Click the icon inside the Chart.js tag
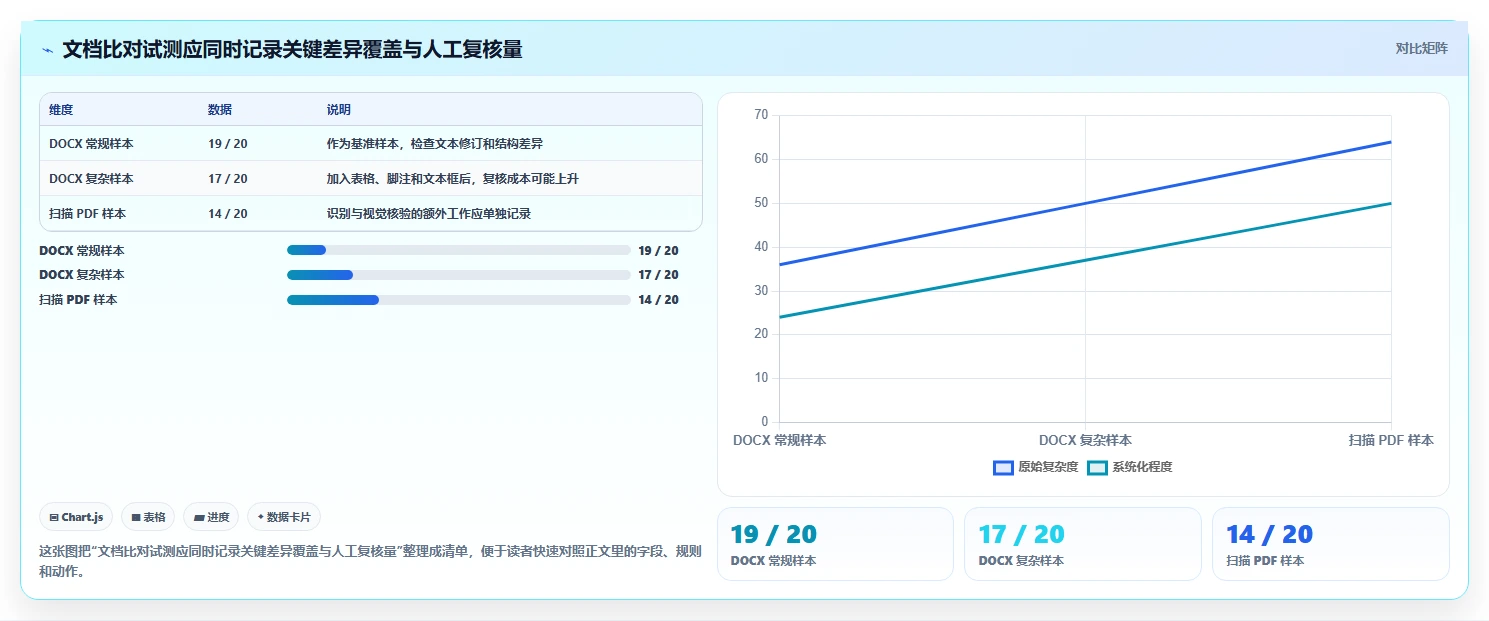1489x621 pixels. [54, 517]
